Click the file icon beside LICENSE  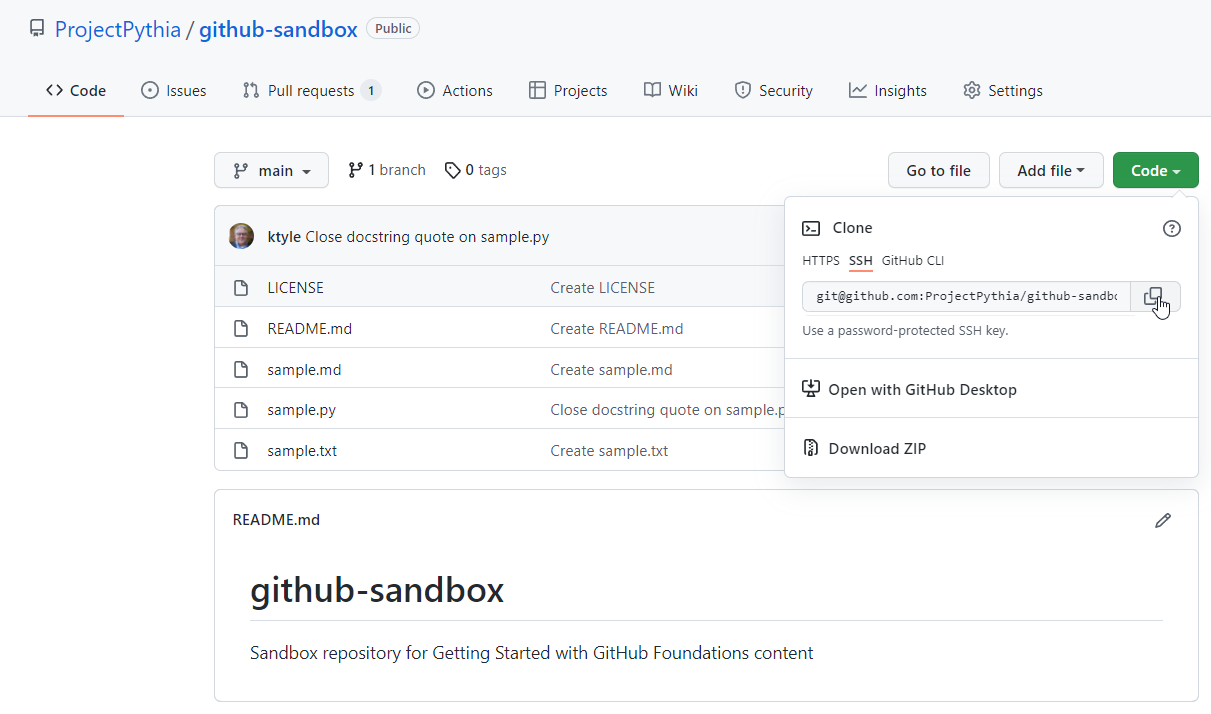[x=241, y=287]
